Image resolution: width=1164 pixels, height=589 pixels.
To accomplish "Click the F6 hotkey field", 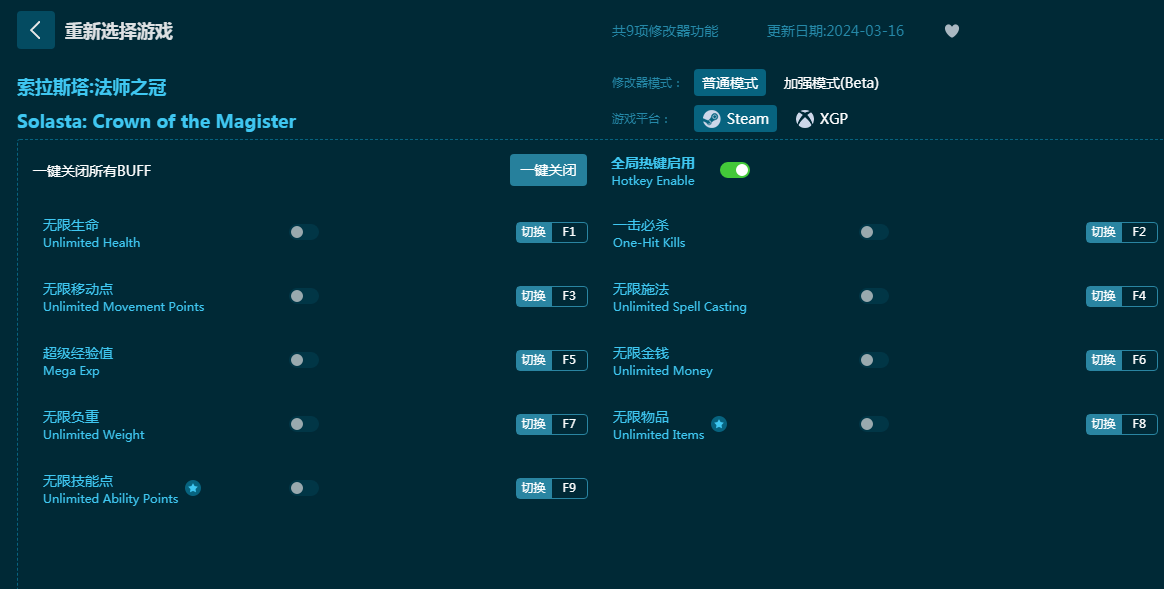I will 1140,360.
